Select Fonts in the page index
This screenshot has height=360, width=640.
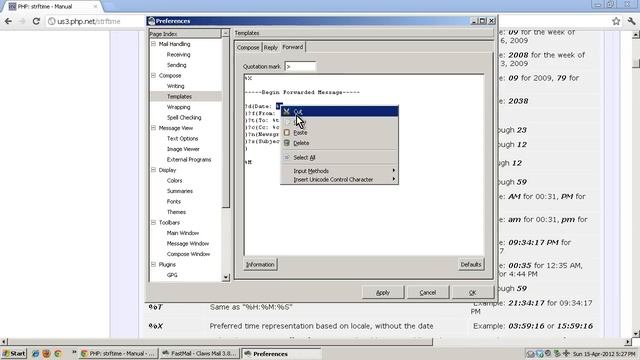(x=173, y=202)
